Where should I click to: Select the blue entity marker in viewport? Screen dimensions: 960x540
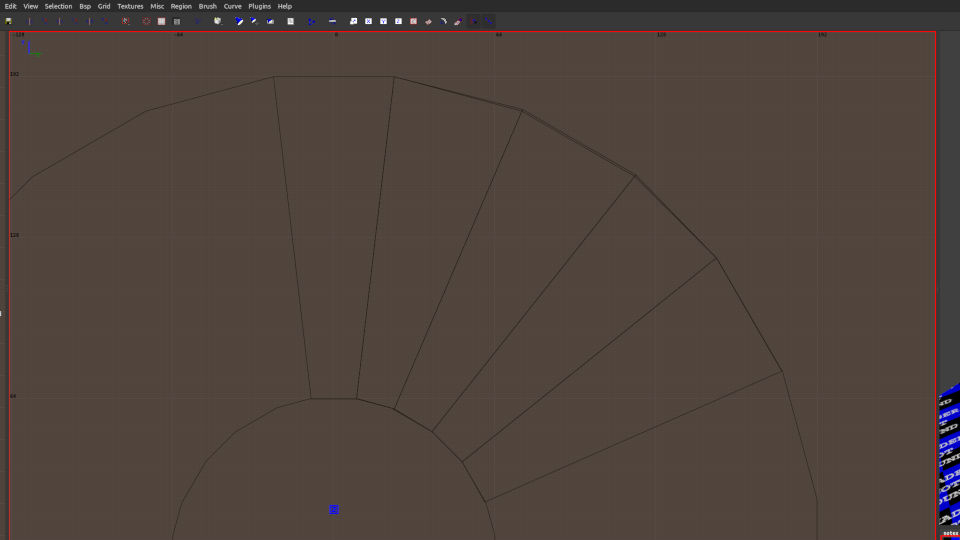(x=334, y=509)
